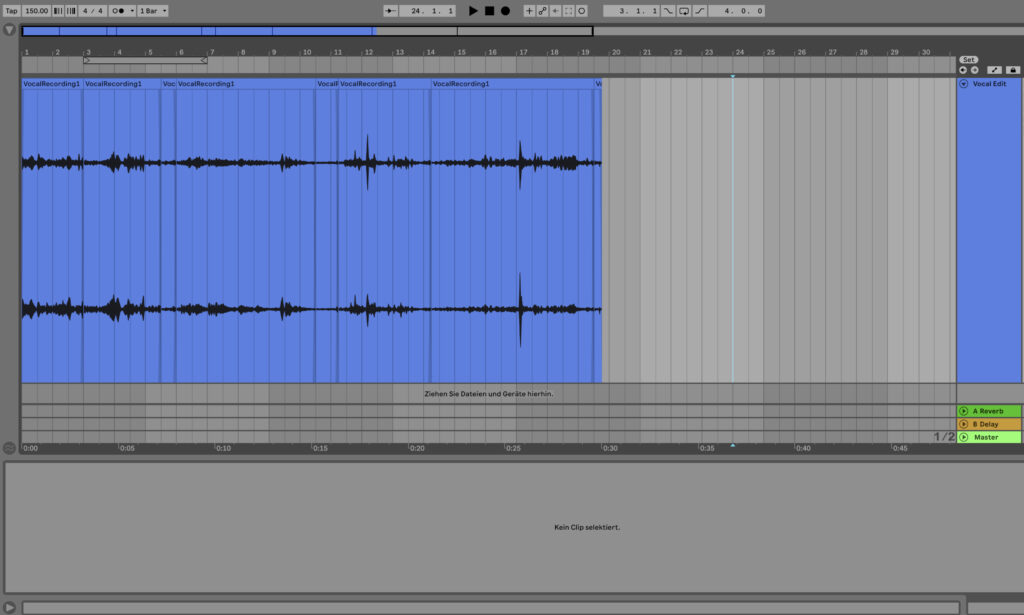Toggle the browser show/hide triangle button
The image size is (1024, 615).
coord(9,30)
